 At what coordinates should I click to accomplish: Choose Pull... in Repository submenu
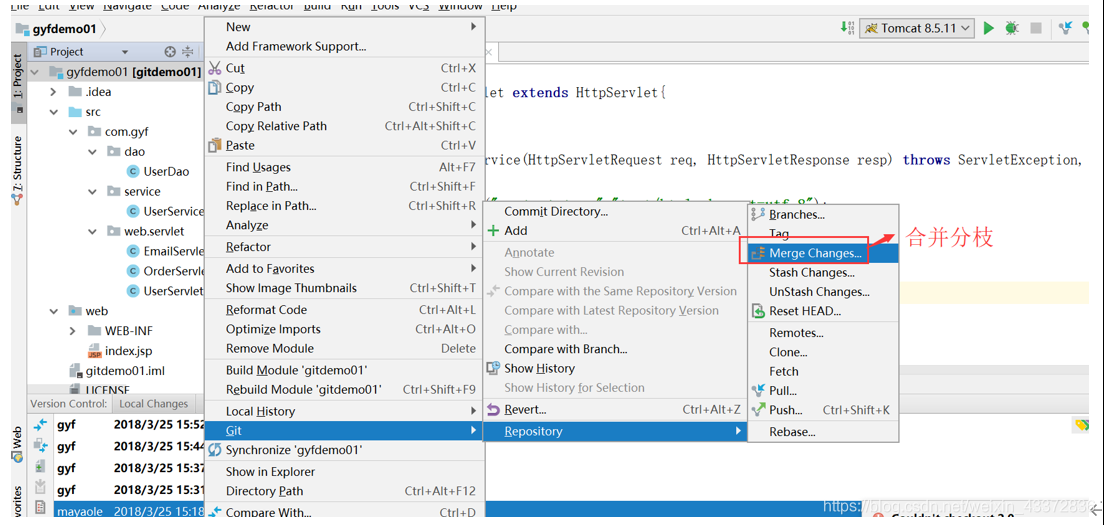pyautogui.click(x=822, y=390)
